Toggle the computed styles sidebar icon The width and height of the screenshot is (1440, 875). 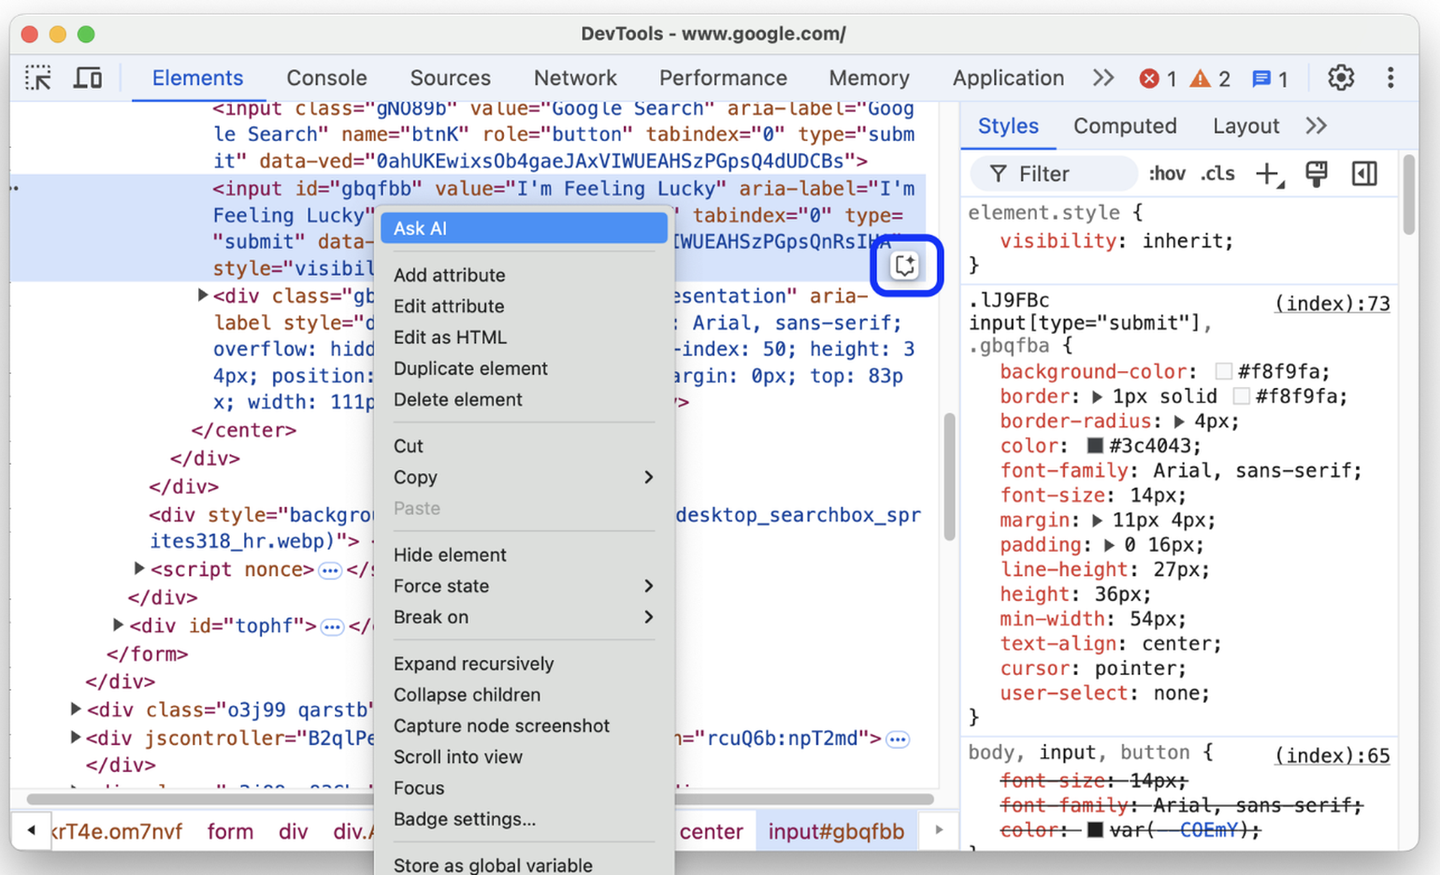tap(1364, 174)
